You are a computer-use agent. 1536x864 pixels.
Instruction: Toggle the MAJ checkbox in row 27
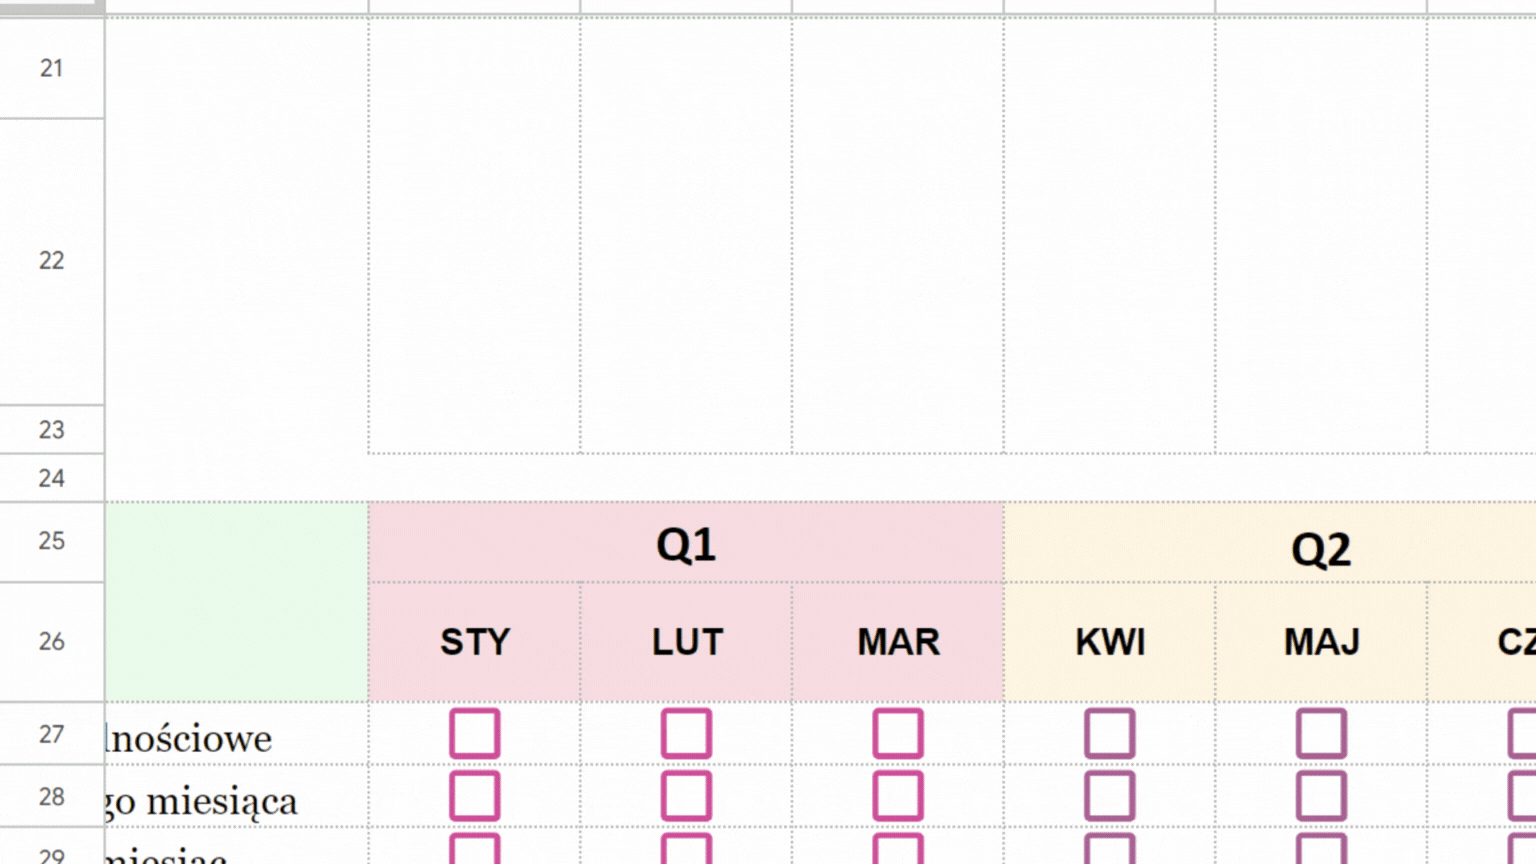pos(1321,733)
